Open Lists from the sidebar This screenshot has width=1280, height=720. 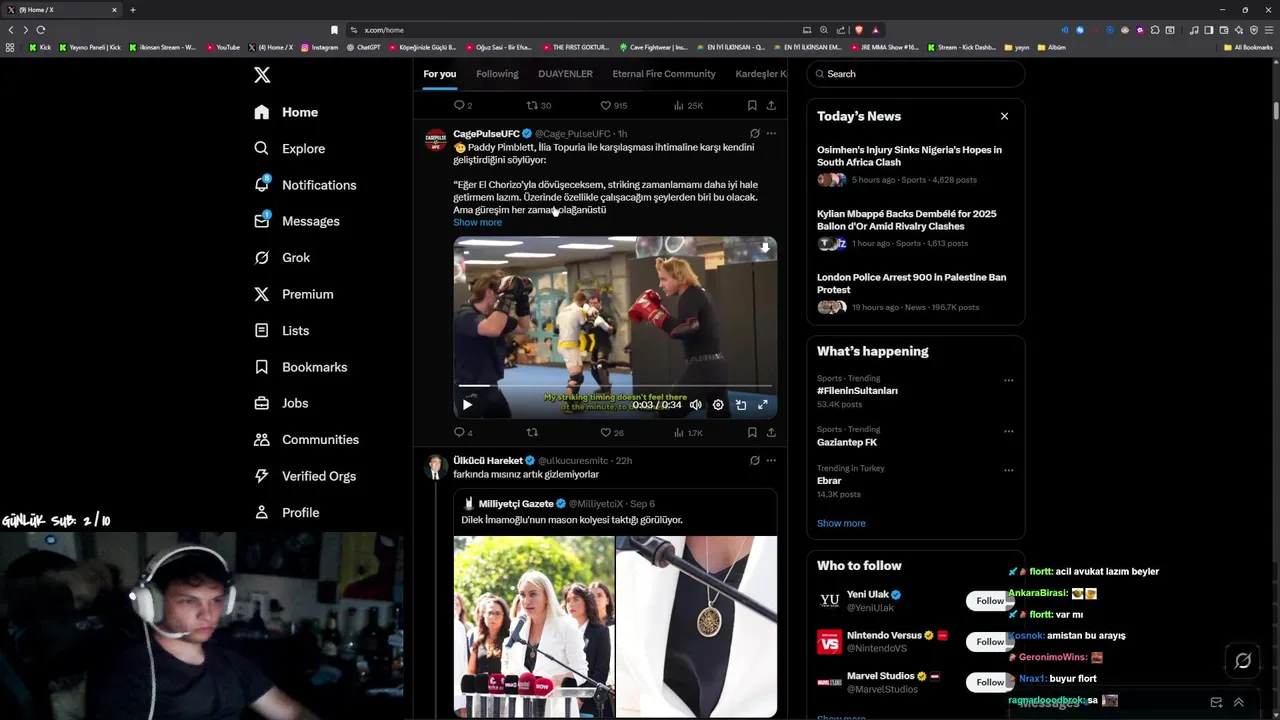(282, 330)
